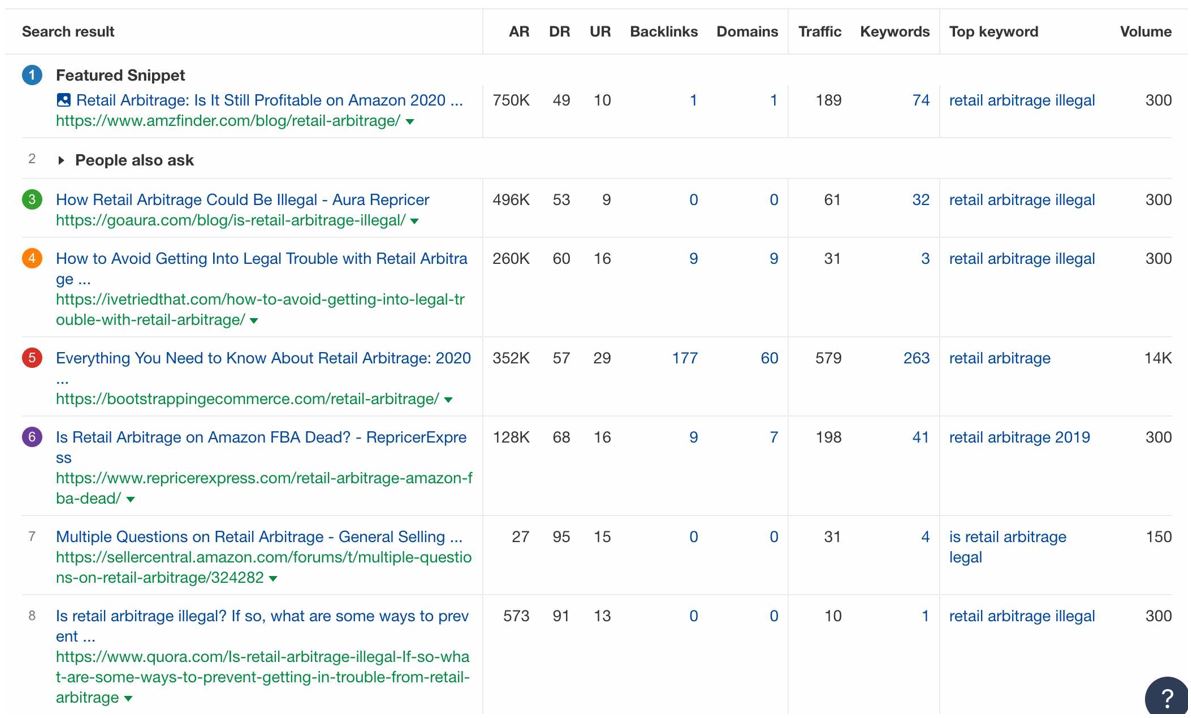This screenshot has width=1191, height=718.
Task: Click the bootstrappingecommerce.com green URL
Action: [x=247, y=399]
